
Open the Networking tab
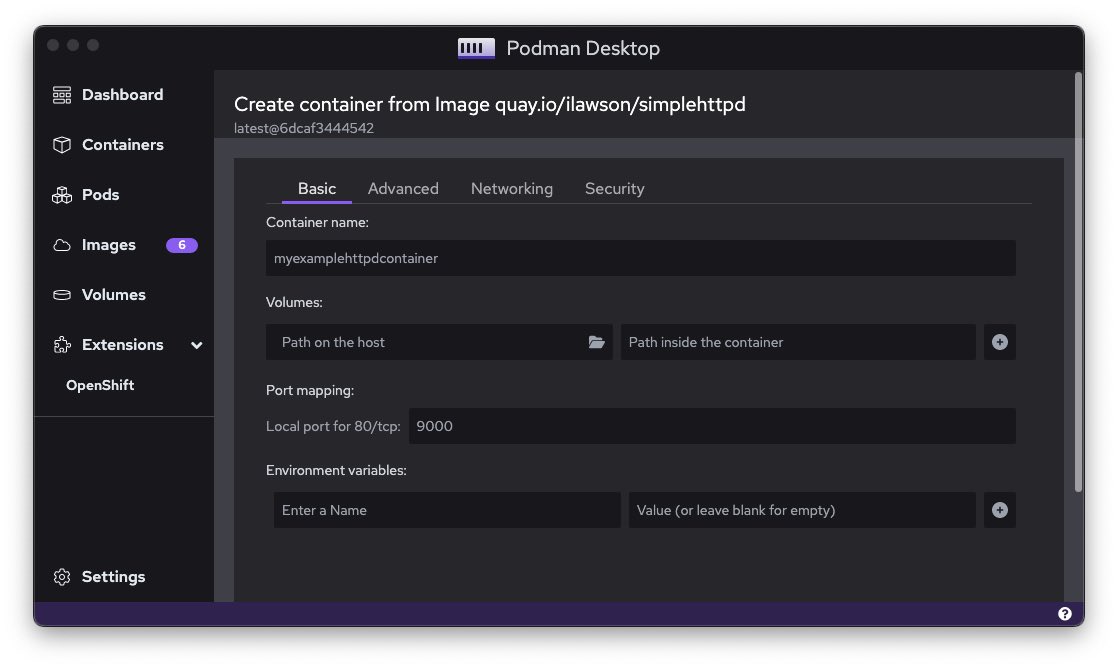511,189
